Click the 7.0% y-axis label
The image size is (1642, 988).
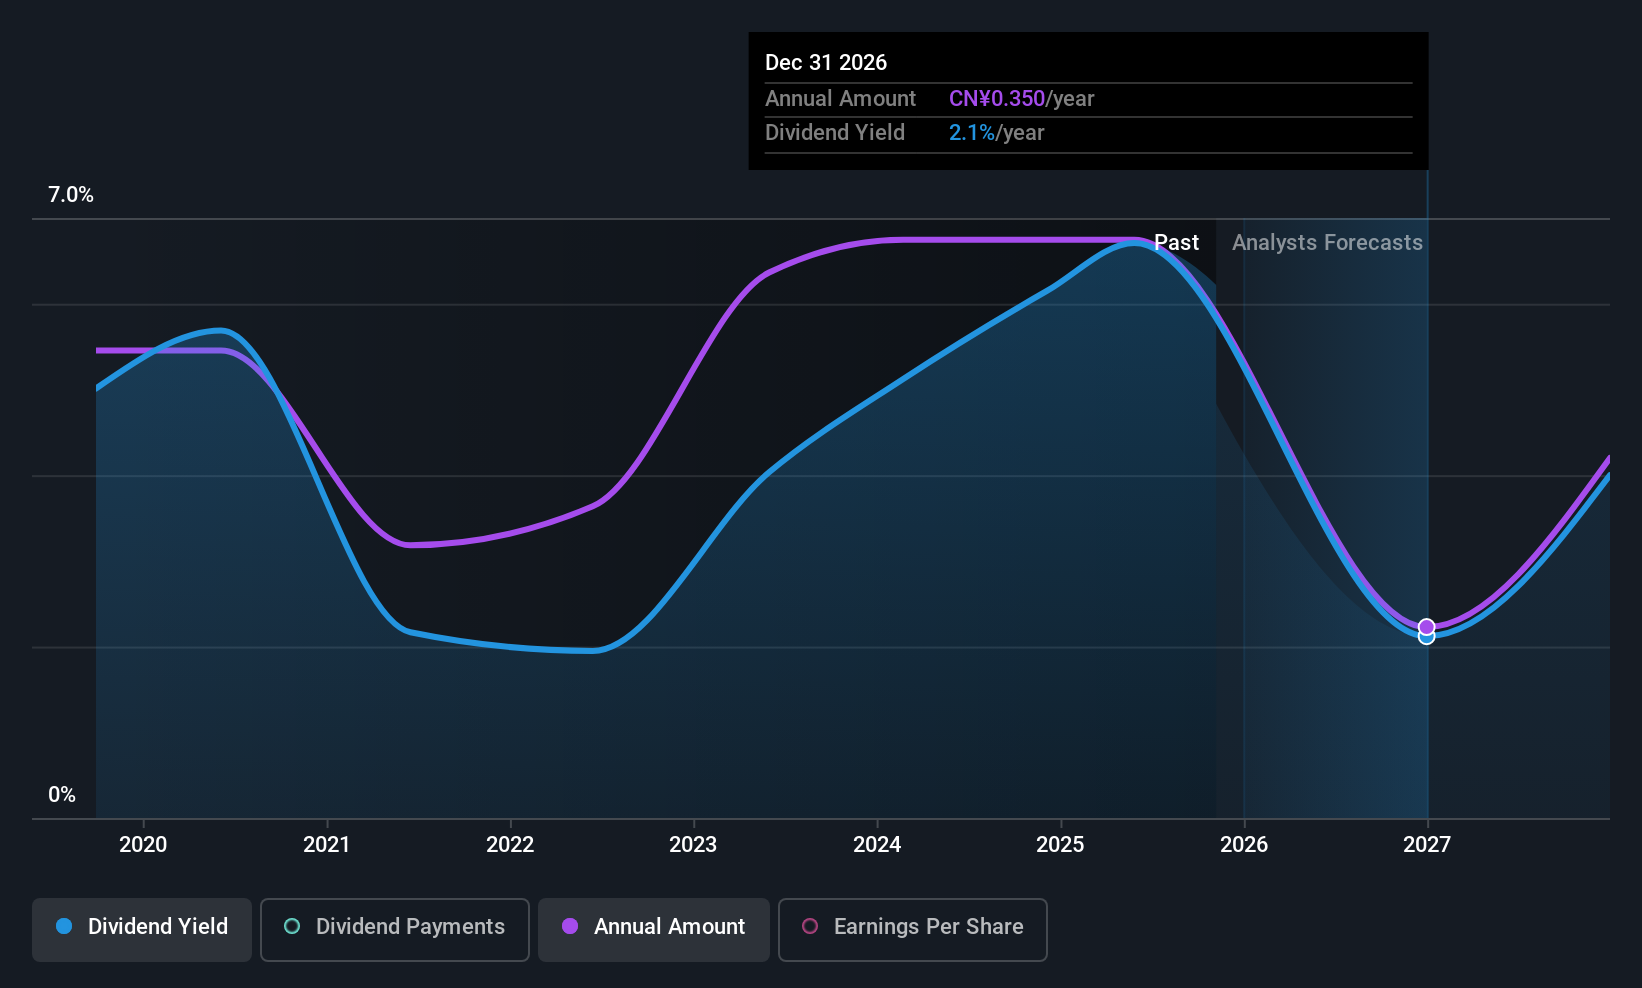(x=71, y=195)
